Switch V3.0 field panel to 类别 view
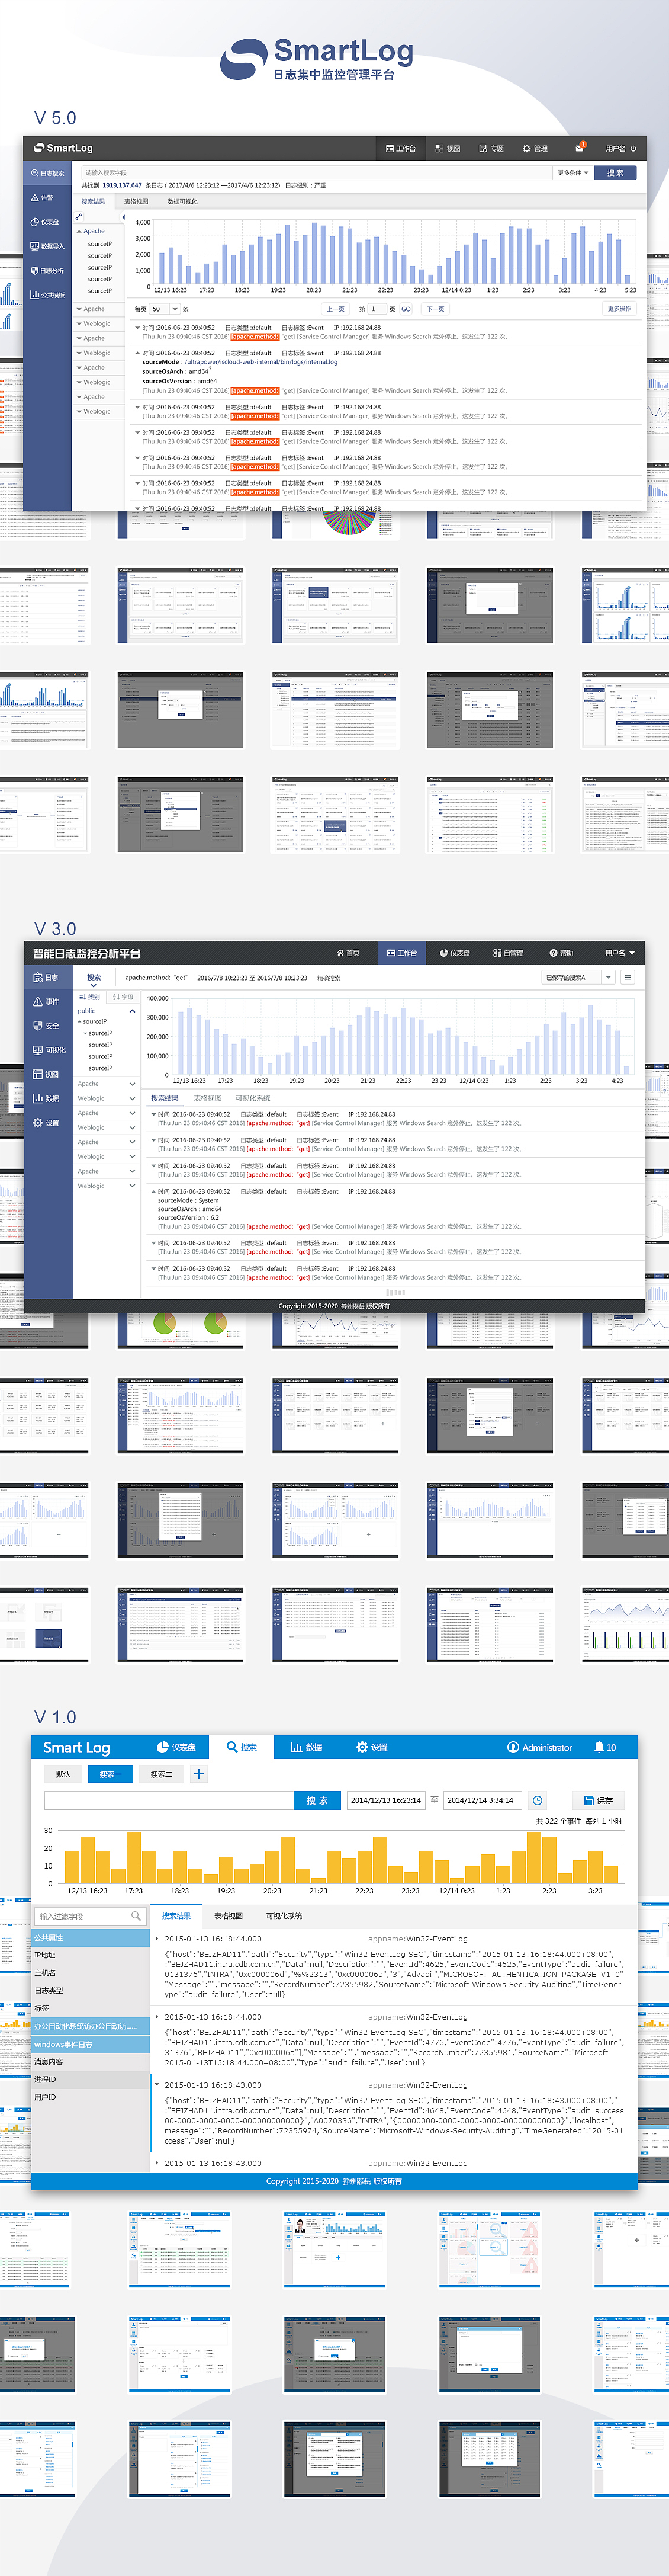Screen dimensions: 669x2576 90,997
